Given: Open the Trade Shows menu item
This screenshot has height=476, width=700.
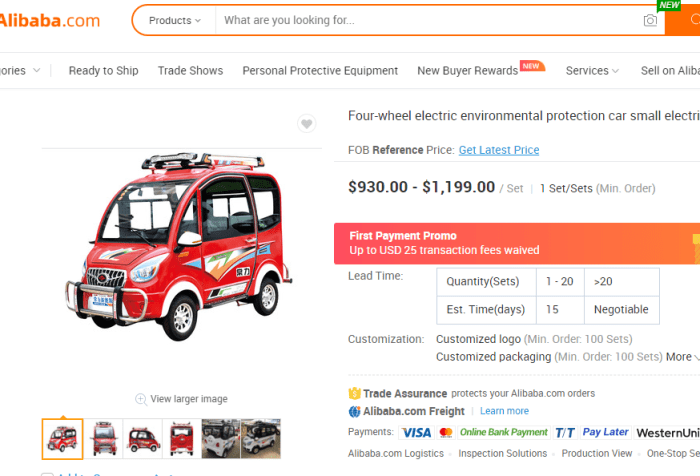Looking at the screenshot, I should pos(190,71).
